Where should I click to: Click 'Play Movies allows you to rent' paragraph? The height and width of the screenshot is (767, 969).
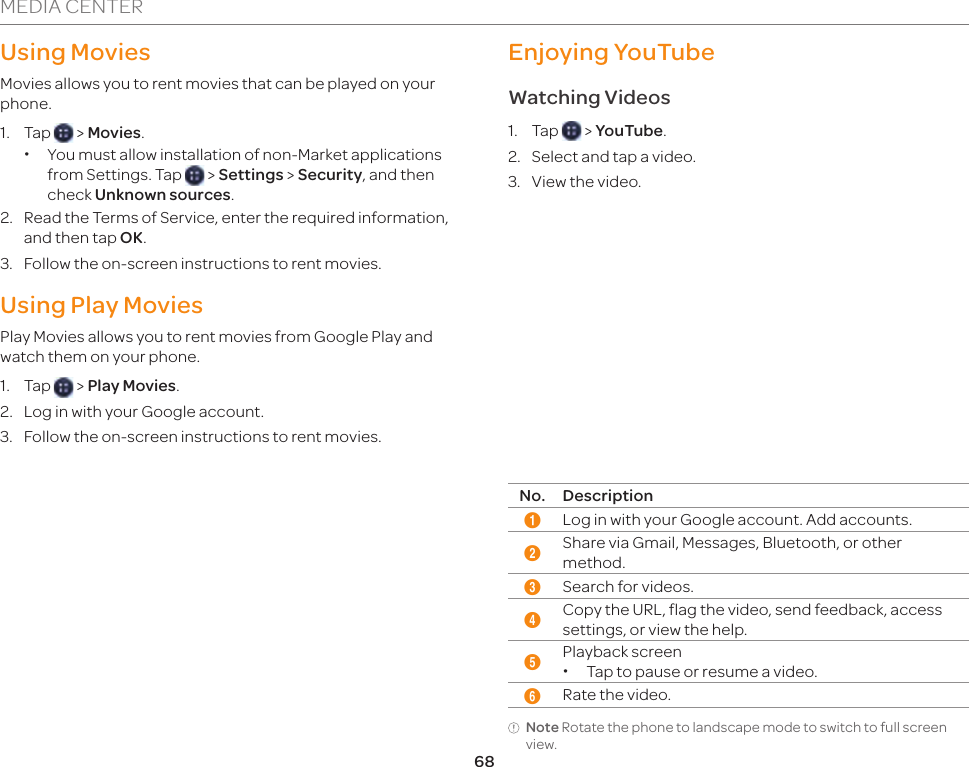pyautogui.click(x=216, y=347)
